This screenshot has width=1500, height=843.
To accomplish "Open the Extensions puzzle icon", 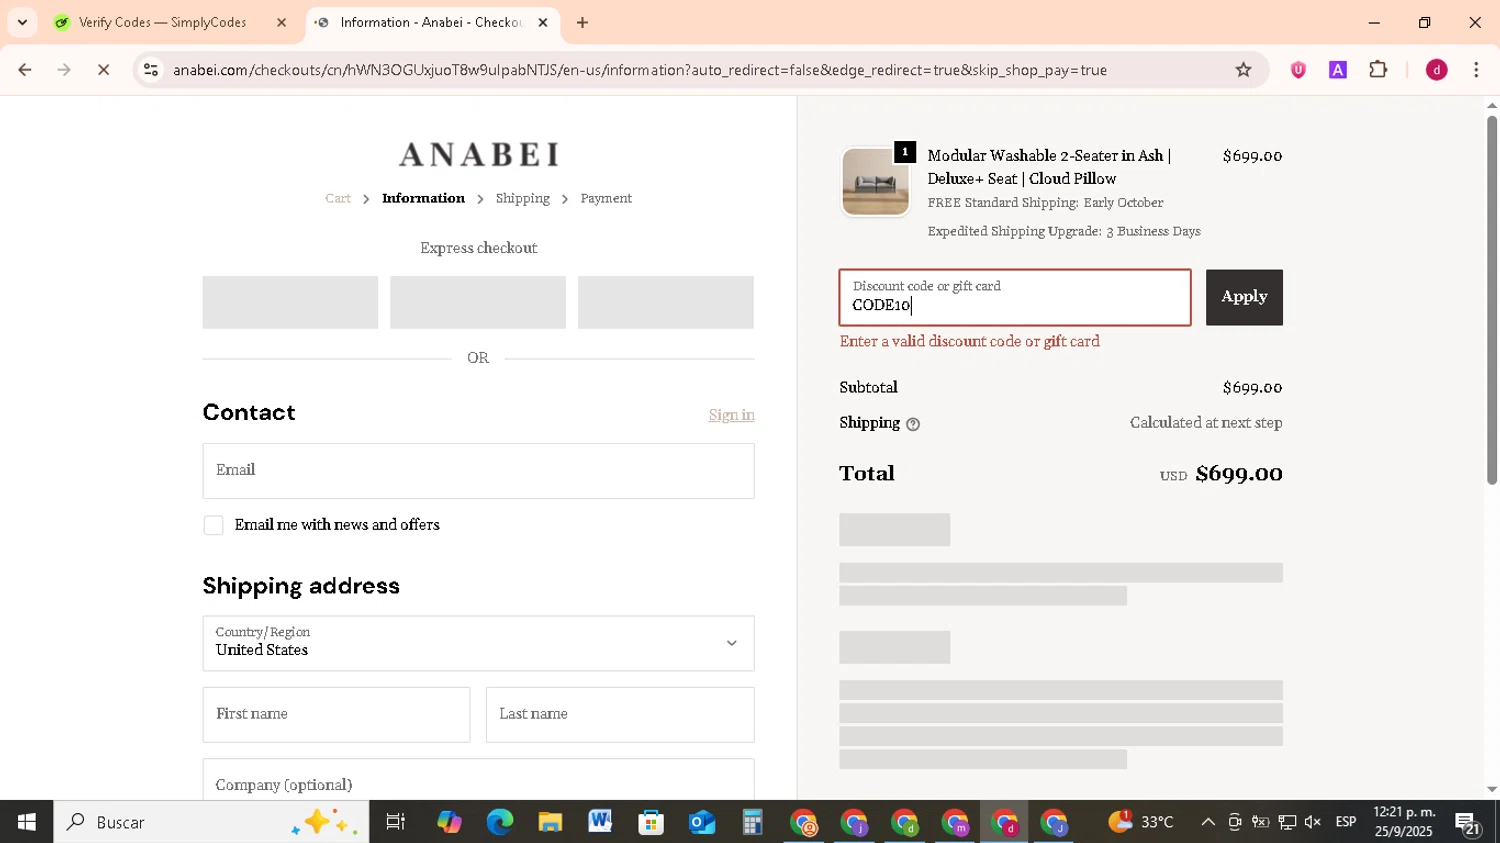I will 1378,70.
